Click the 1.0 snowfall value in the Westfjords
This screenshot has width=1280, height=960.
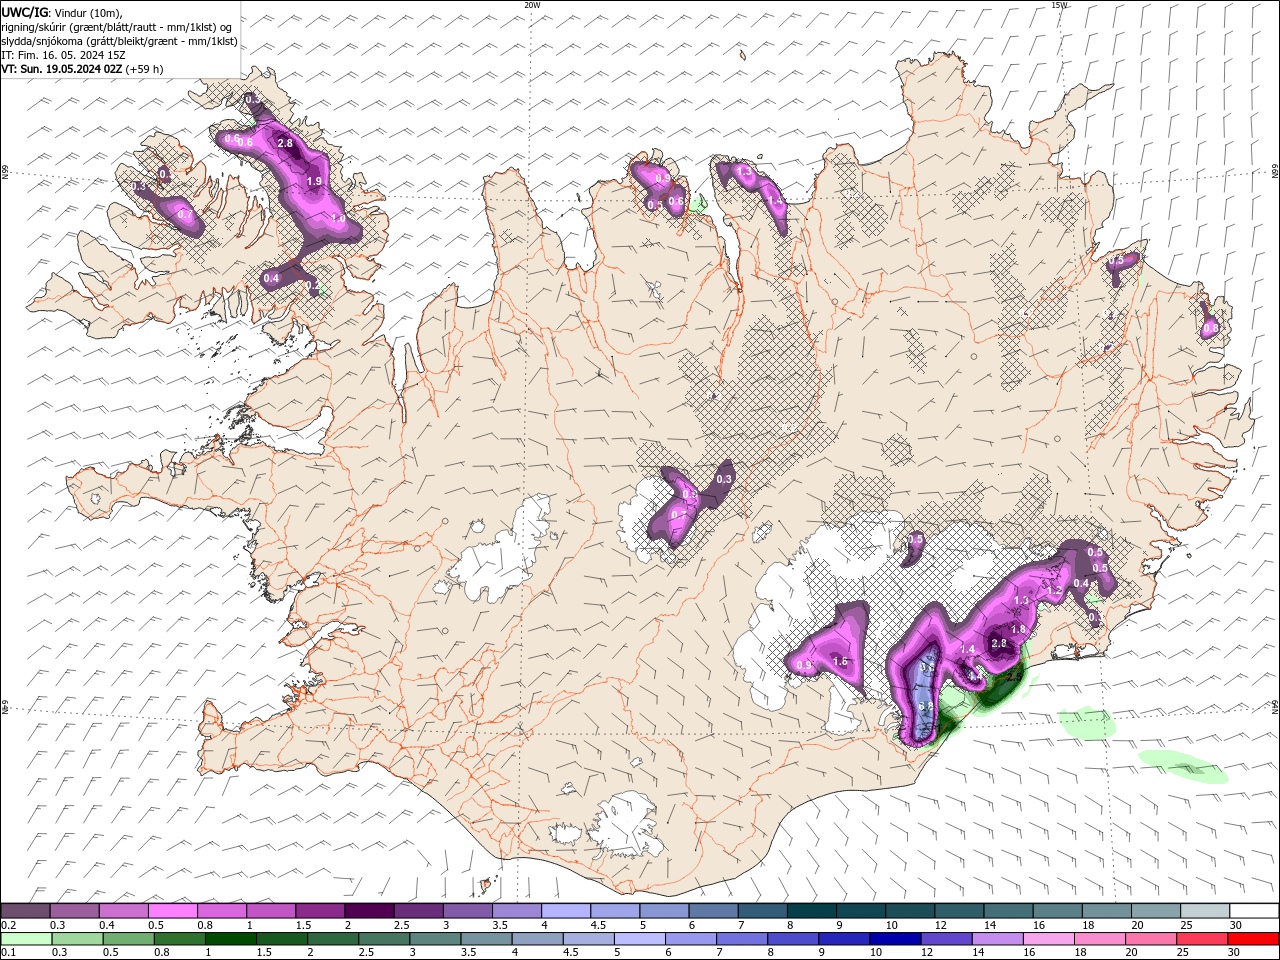[338, 218]
